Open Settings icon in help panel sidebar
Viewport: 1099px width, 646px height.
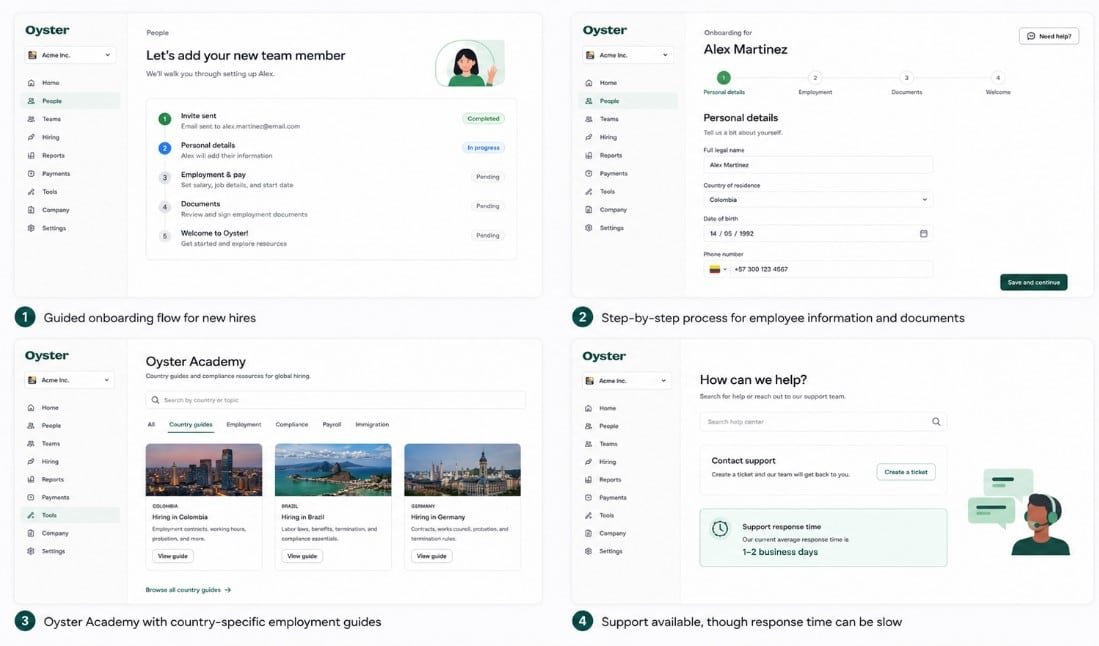click(589, 551)
